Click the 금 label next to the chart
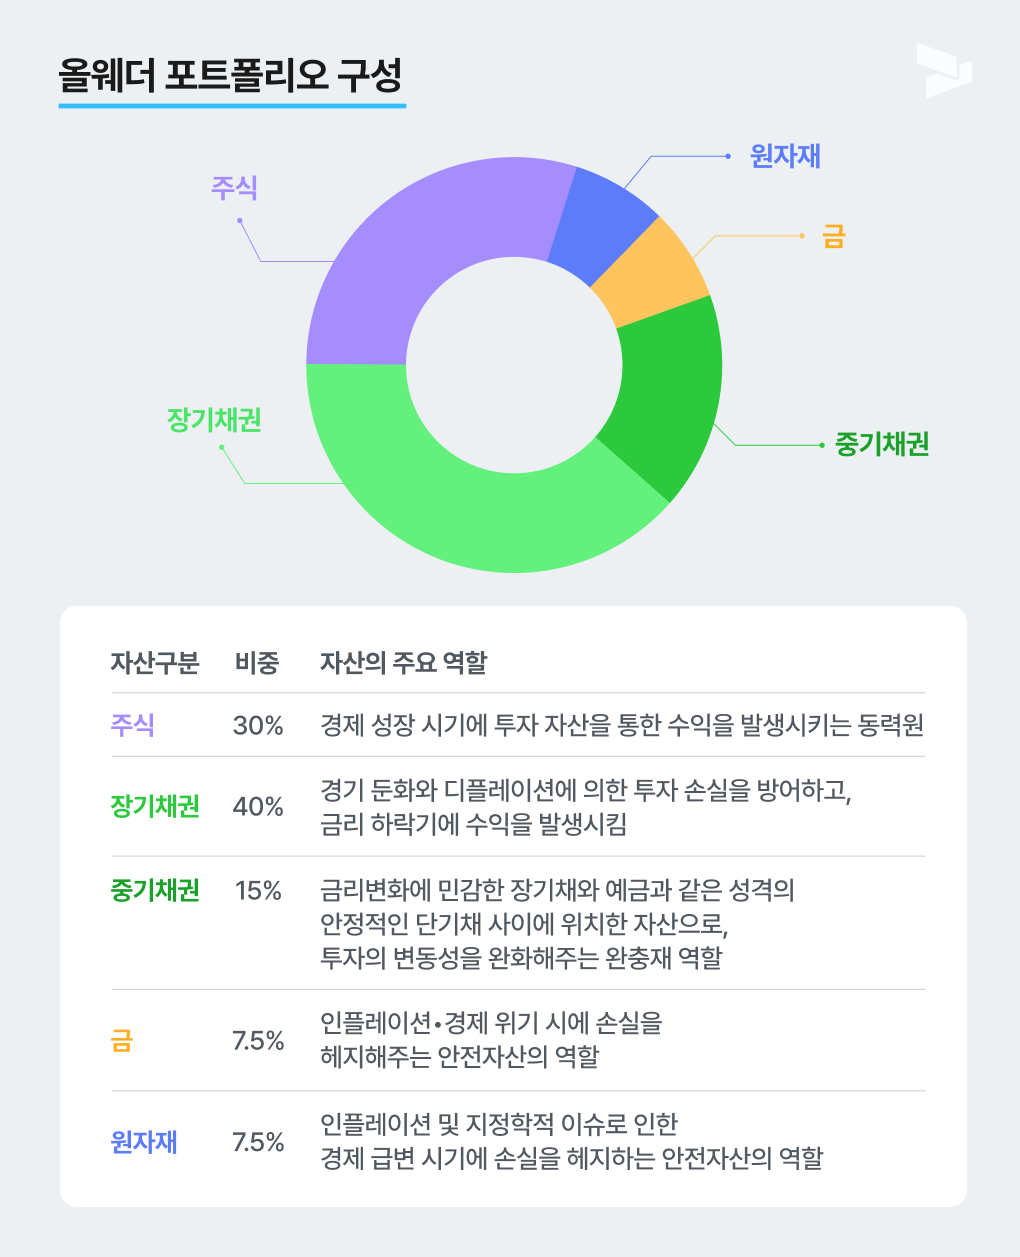The image size is (1020, 1257). 833,236
